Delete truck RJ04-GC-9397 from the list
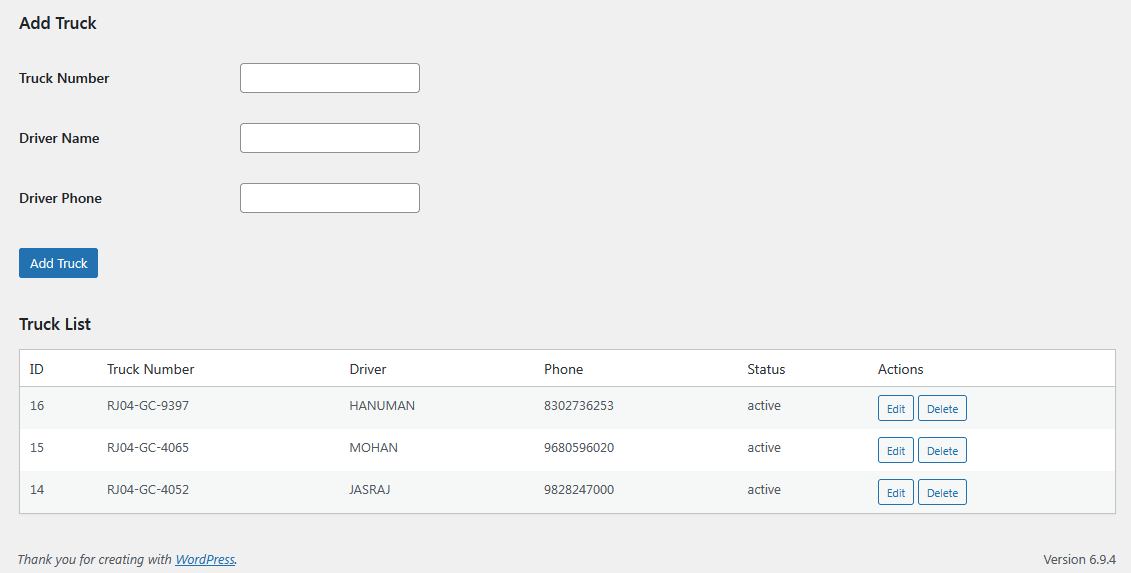Image resolution: width=1131 pixels, height=573 pixels. tap(942, 408)
